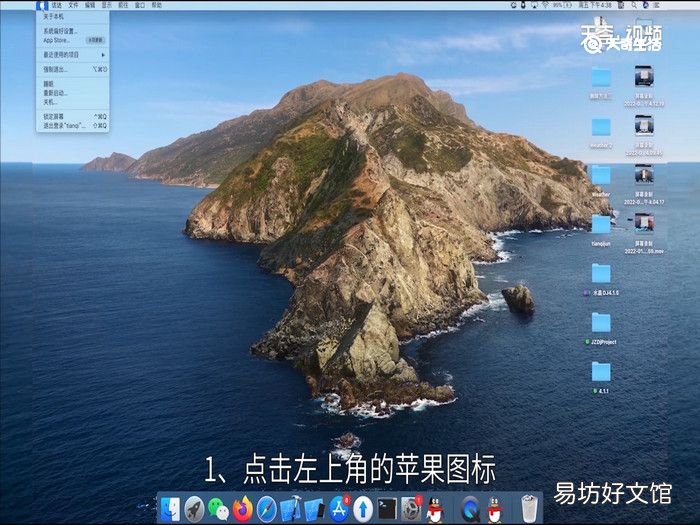The height and width of the screenshot is (525, 700).
Task: Open the 文件 menu
Action: click(73, 5)
